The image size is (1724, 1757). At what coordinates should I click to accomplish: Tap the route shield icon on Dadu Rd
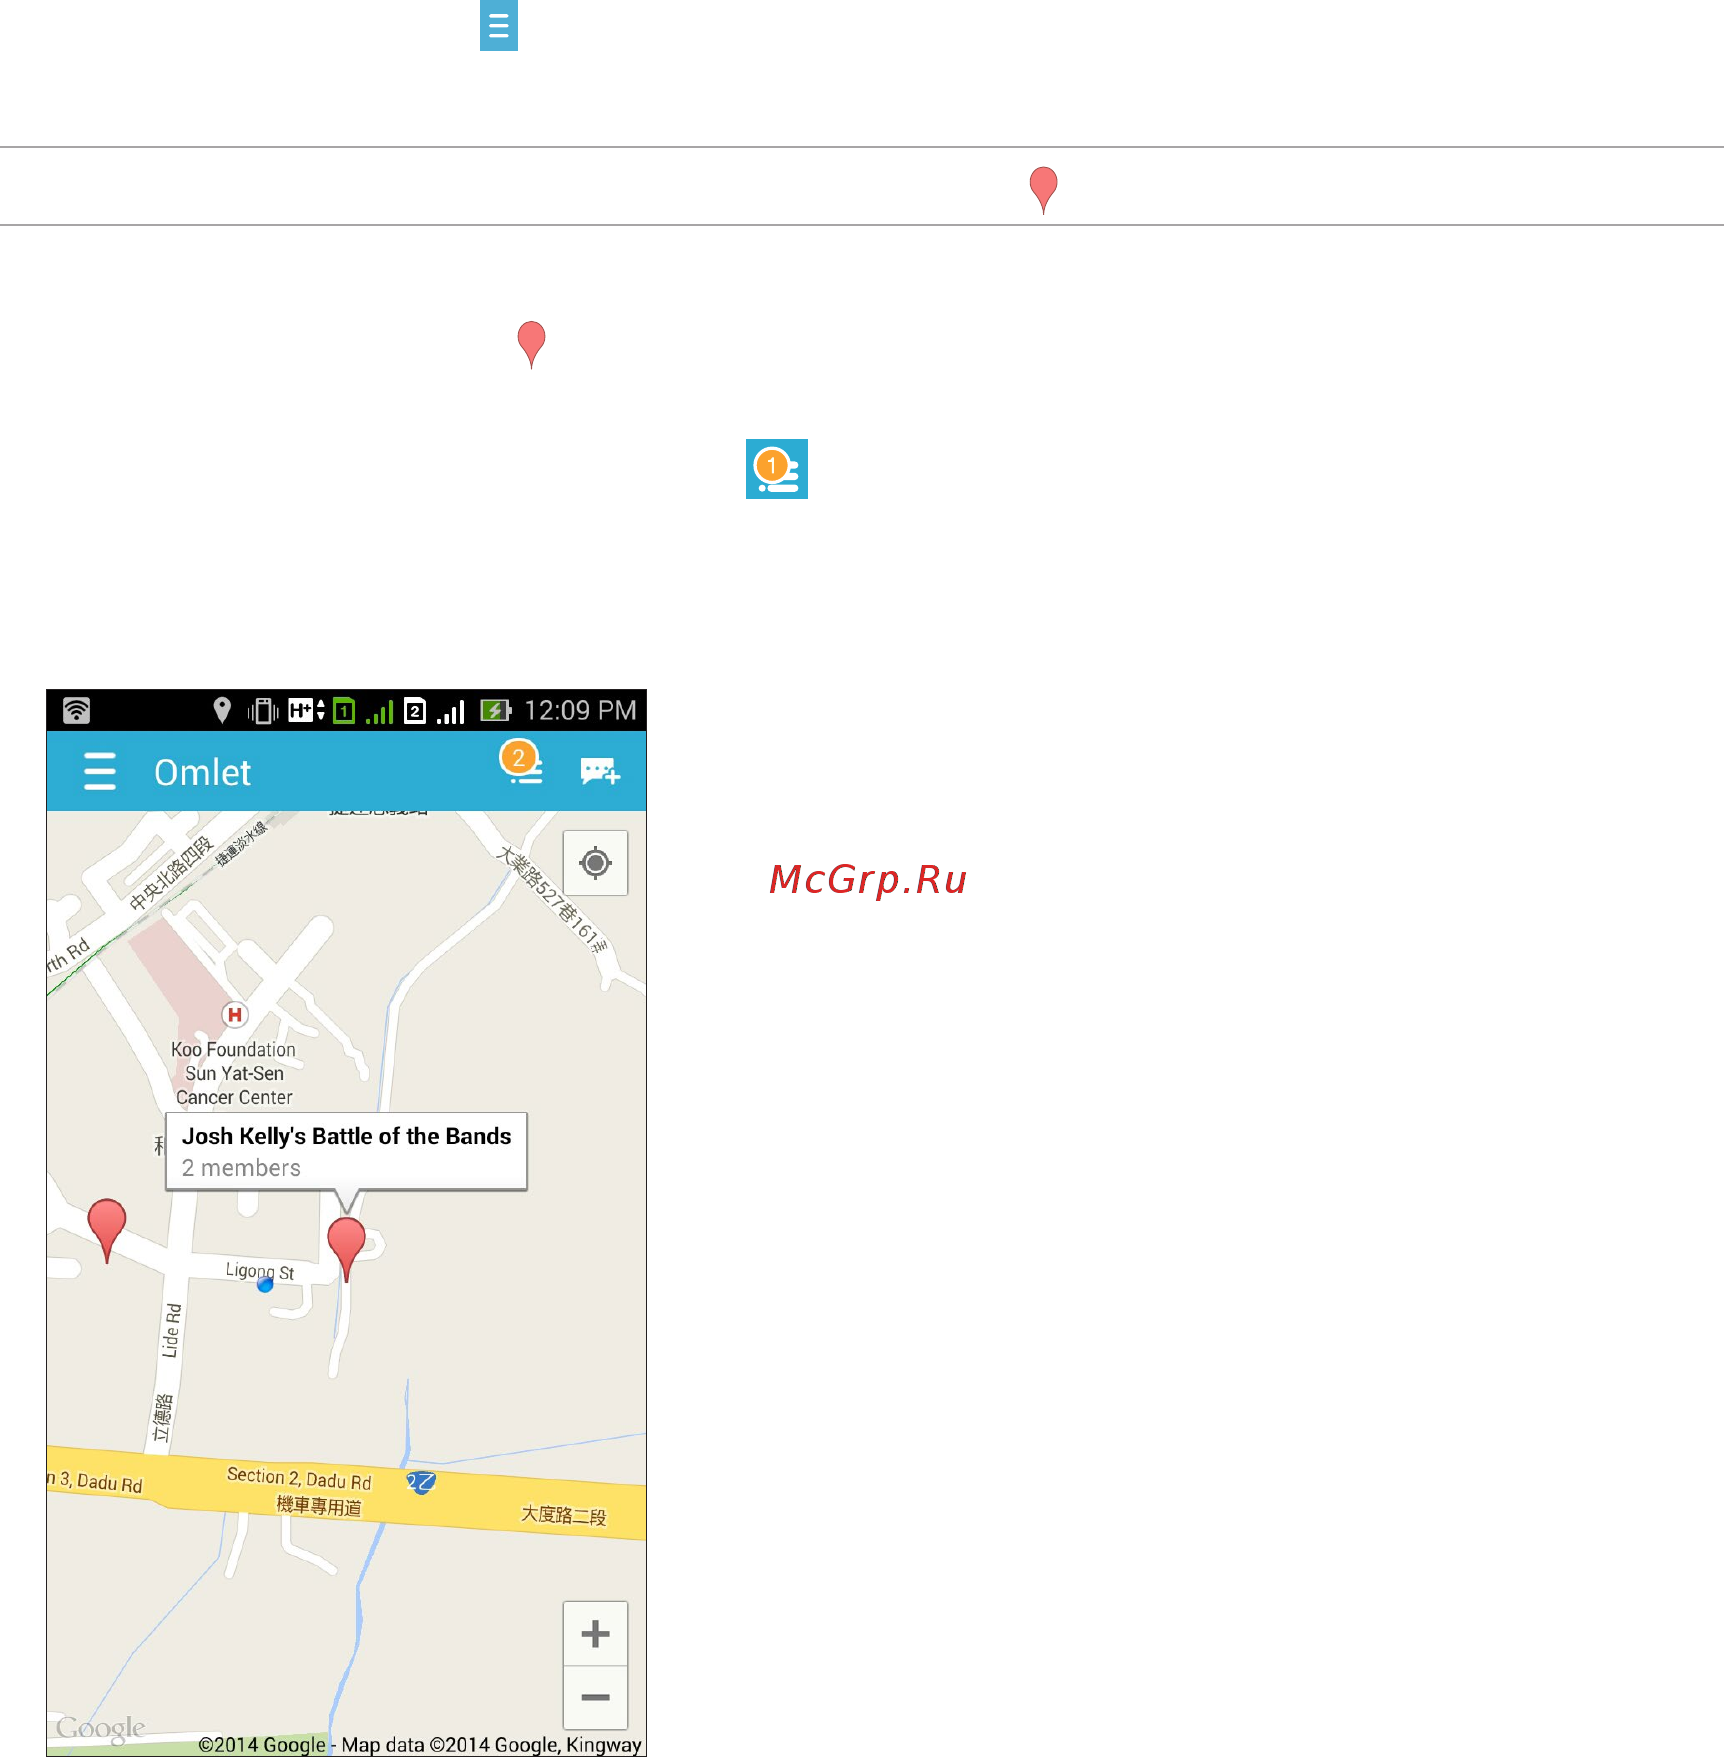[x=421, y=1482]
